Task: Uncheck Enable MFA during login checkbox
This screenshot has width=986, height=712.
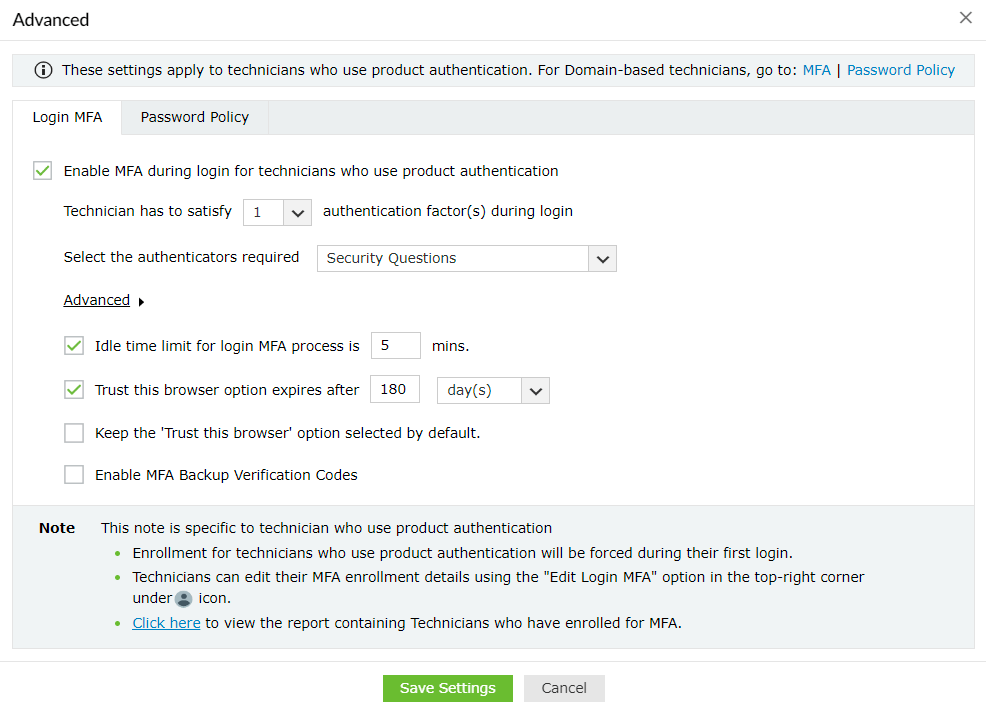Action: pos(43,171)
